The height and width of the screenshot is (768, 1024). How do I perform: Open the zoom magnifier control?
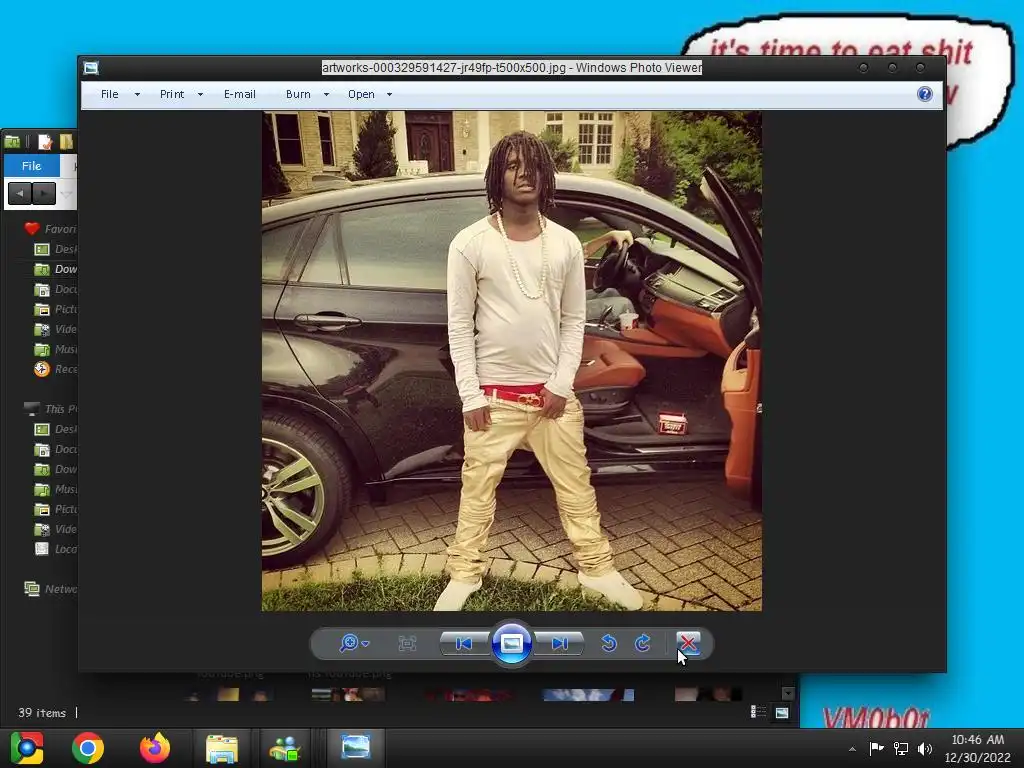(x=349, y=643)
